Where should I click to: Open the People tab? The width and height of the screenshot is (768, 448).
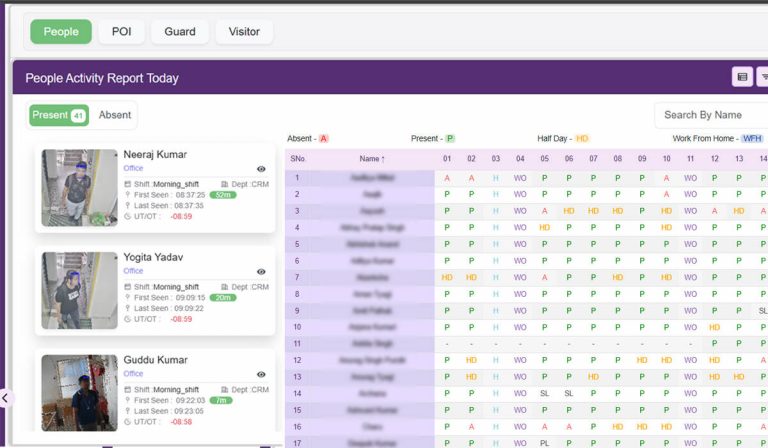(61, 32)
